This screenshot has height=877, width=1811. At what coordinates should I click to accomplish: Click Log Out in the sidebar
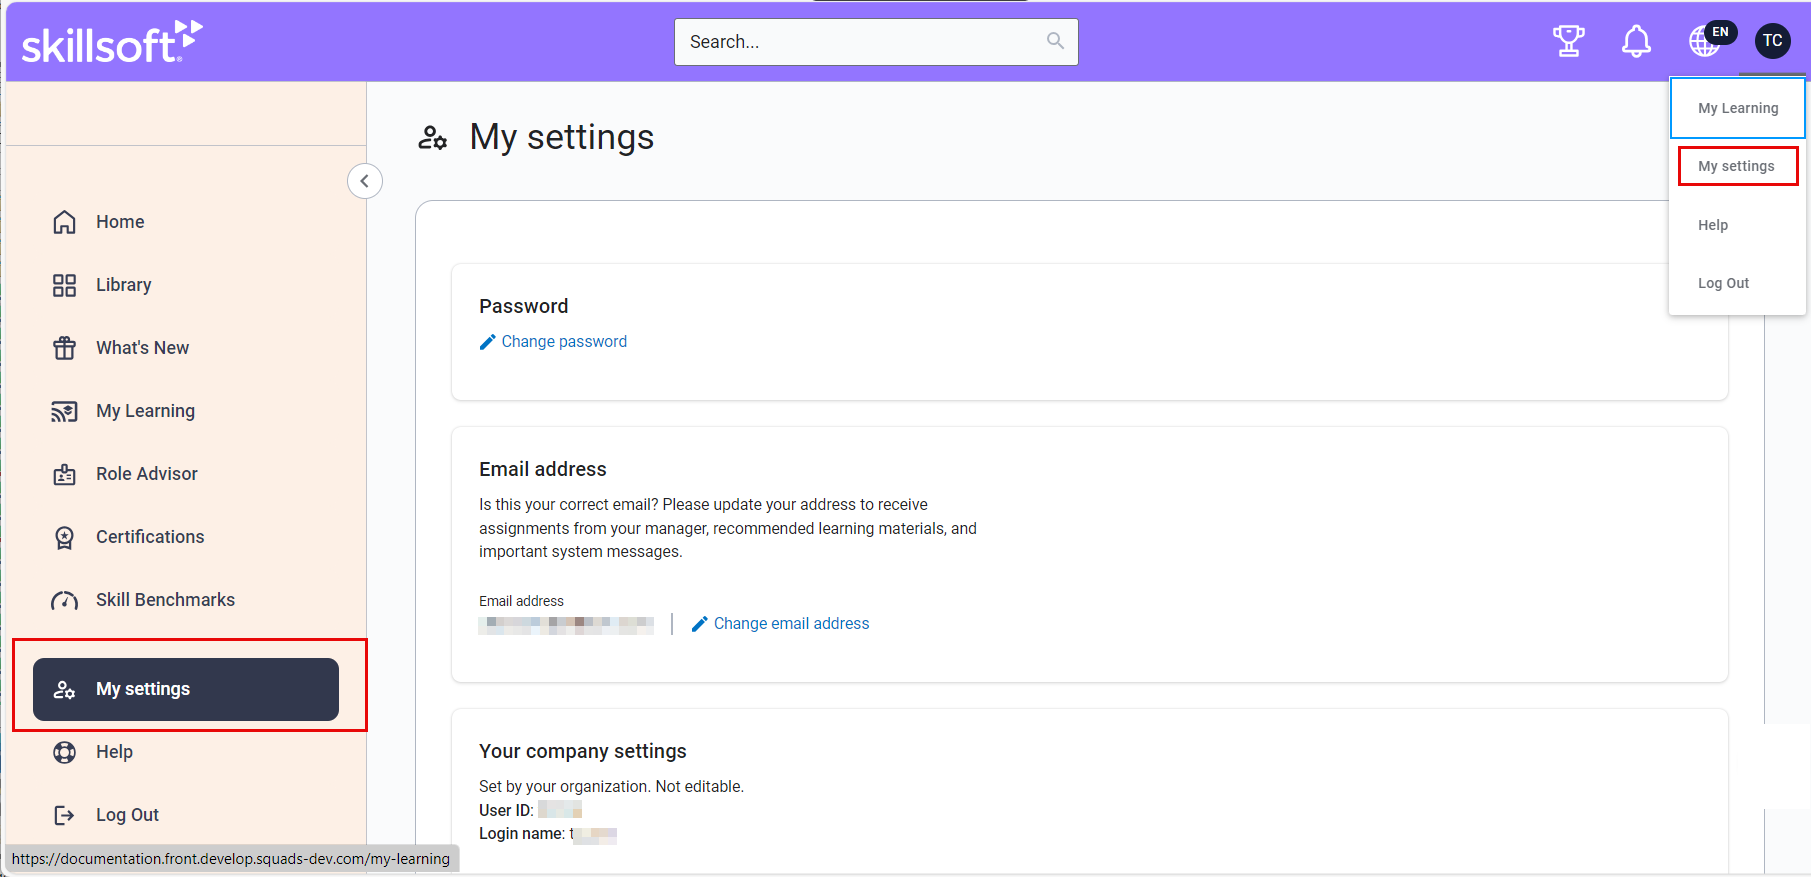pyautogui.click(x=127, y=815)
